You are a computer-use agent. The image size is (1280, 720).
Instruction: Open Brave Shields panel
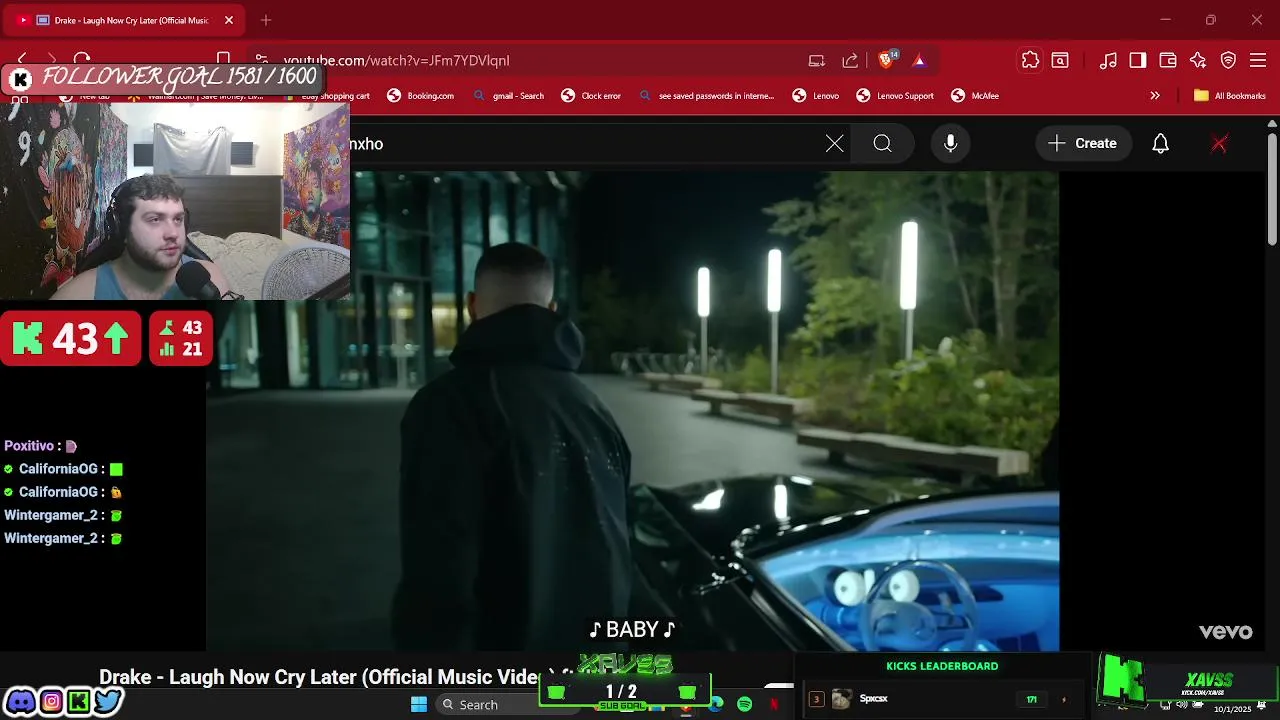(887, 60)
